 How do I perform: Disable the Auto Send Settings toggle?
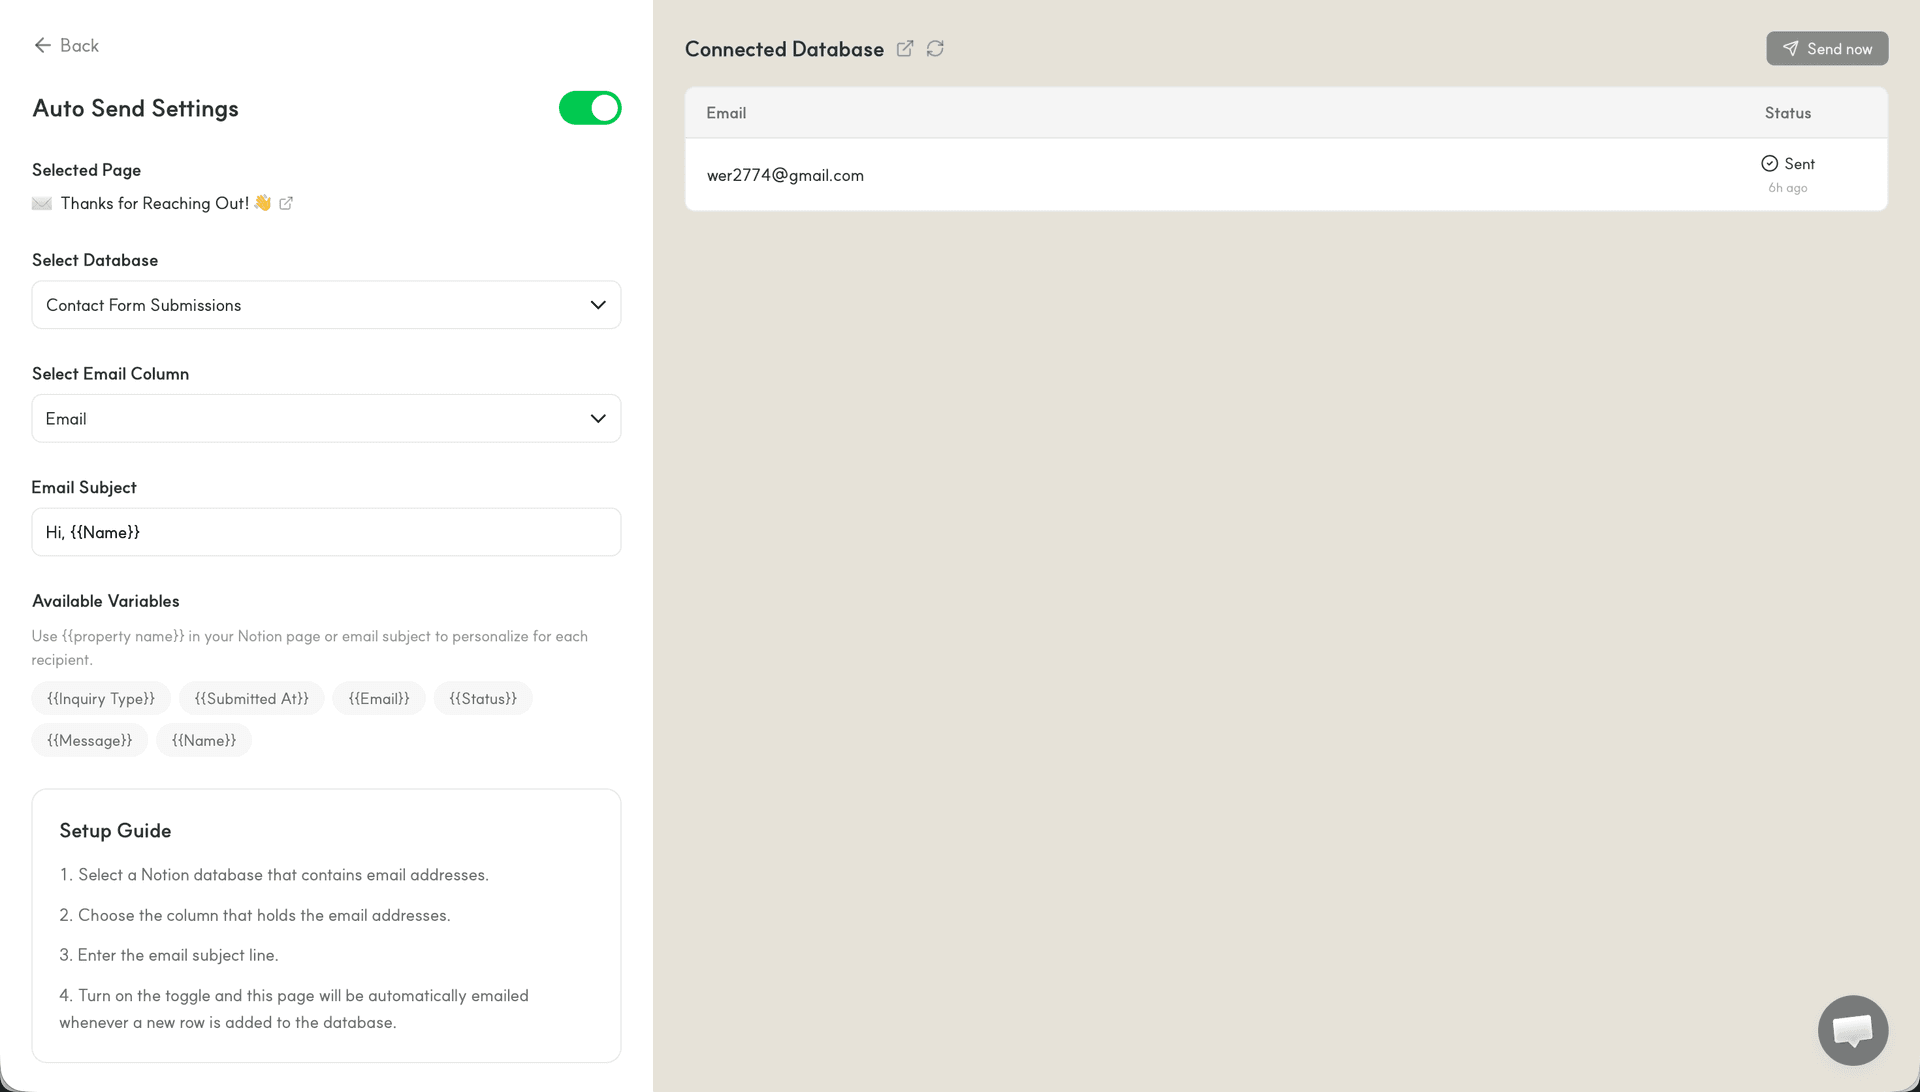click(x=590, y=107)
